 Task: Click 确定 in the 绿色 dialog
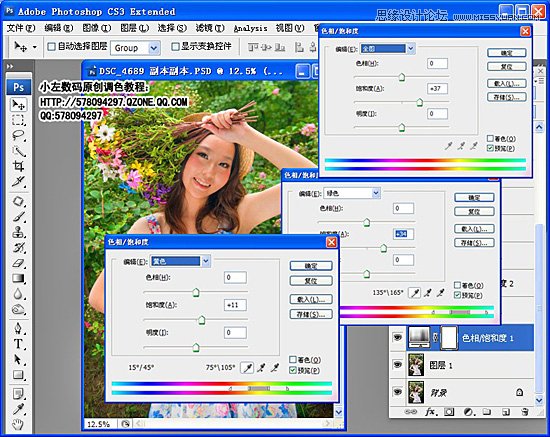pos(474,197)
